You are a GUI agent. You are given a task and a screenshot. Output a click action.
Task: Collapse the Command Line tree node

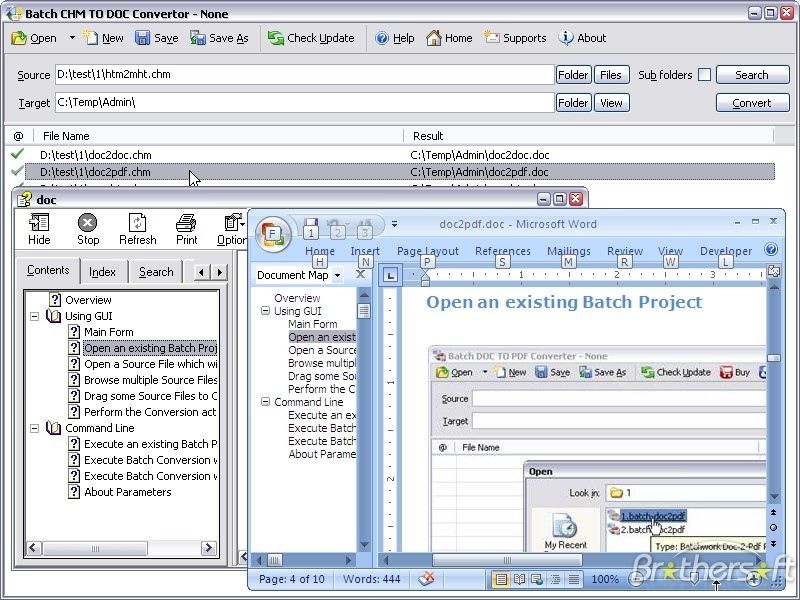click(35, 428)
